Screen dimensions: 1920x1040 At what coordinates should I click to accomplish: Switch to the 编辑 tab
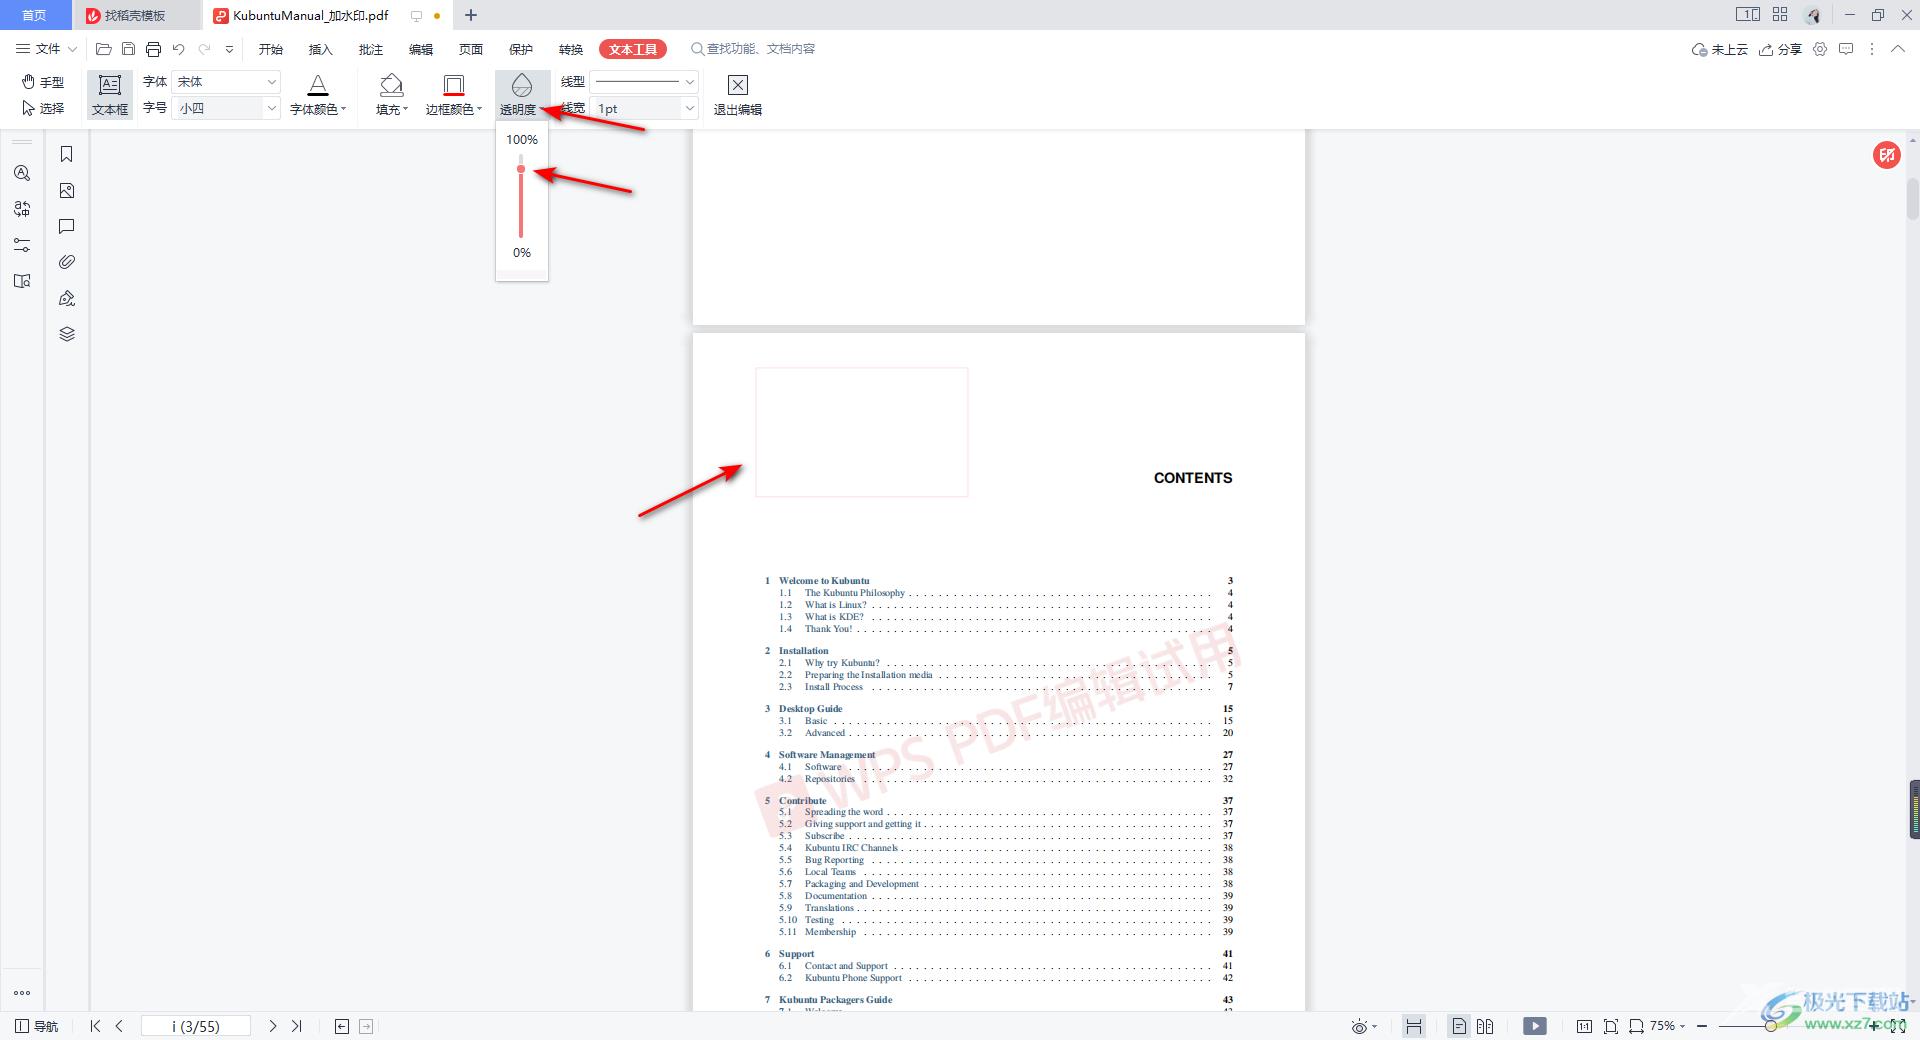pyautogui.click(x=421, y=49)
